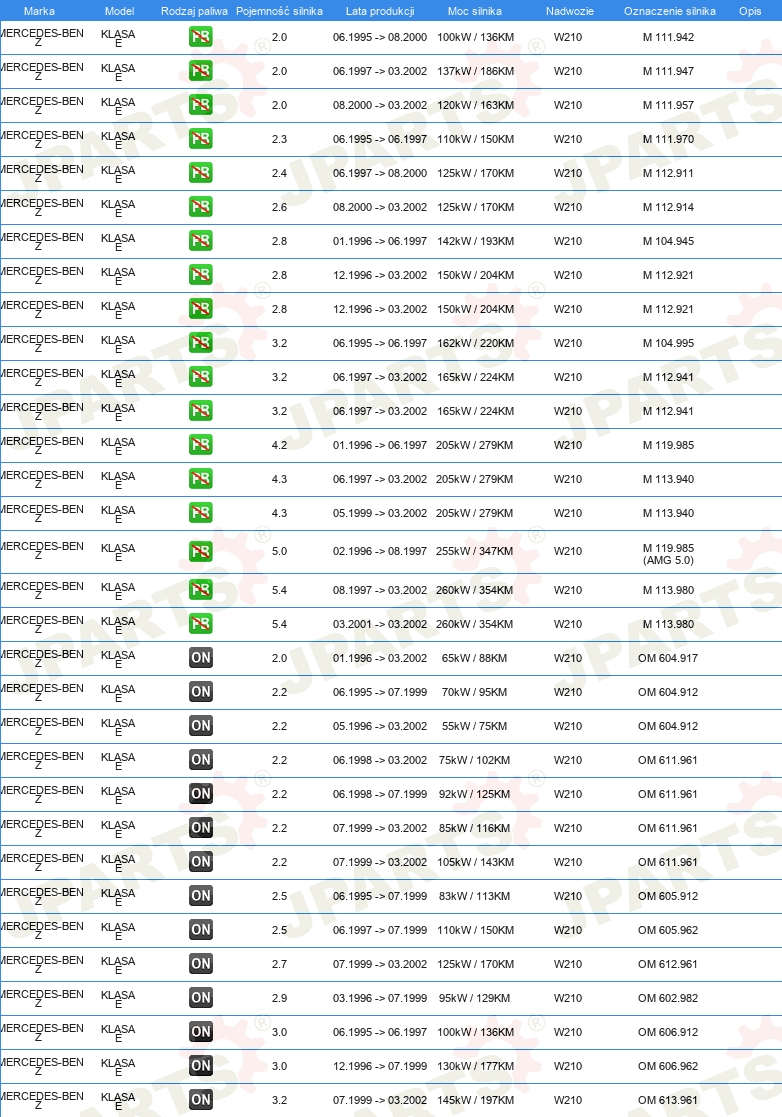Click the ON diesel icon in the OM 605.962 row
782x1117 pixels.
201,930
